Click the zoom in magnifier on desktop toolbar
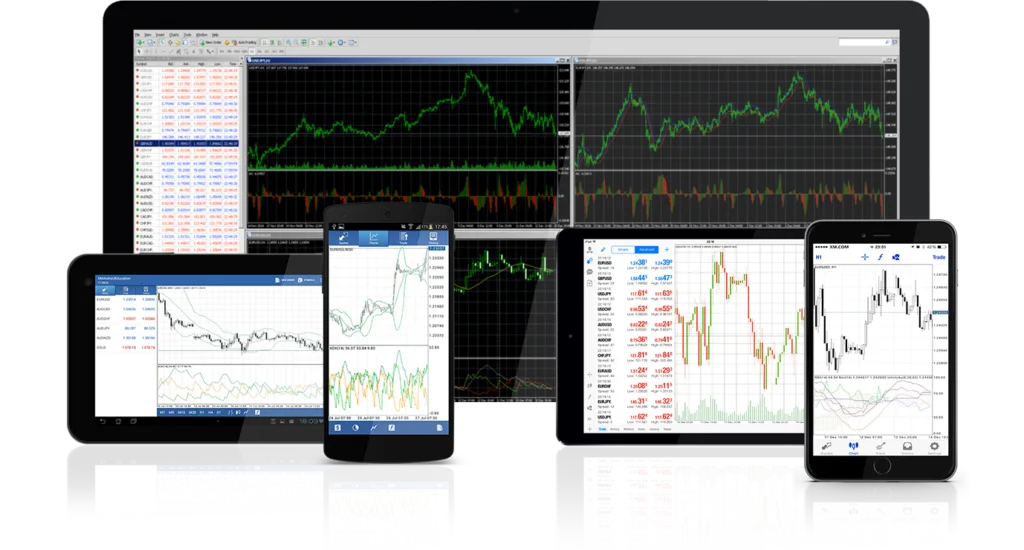Image resolution: width=1024 pixels, height=550 pixels. (x=288, y=42)
